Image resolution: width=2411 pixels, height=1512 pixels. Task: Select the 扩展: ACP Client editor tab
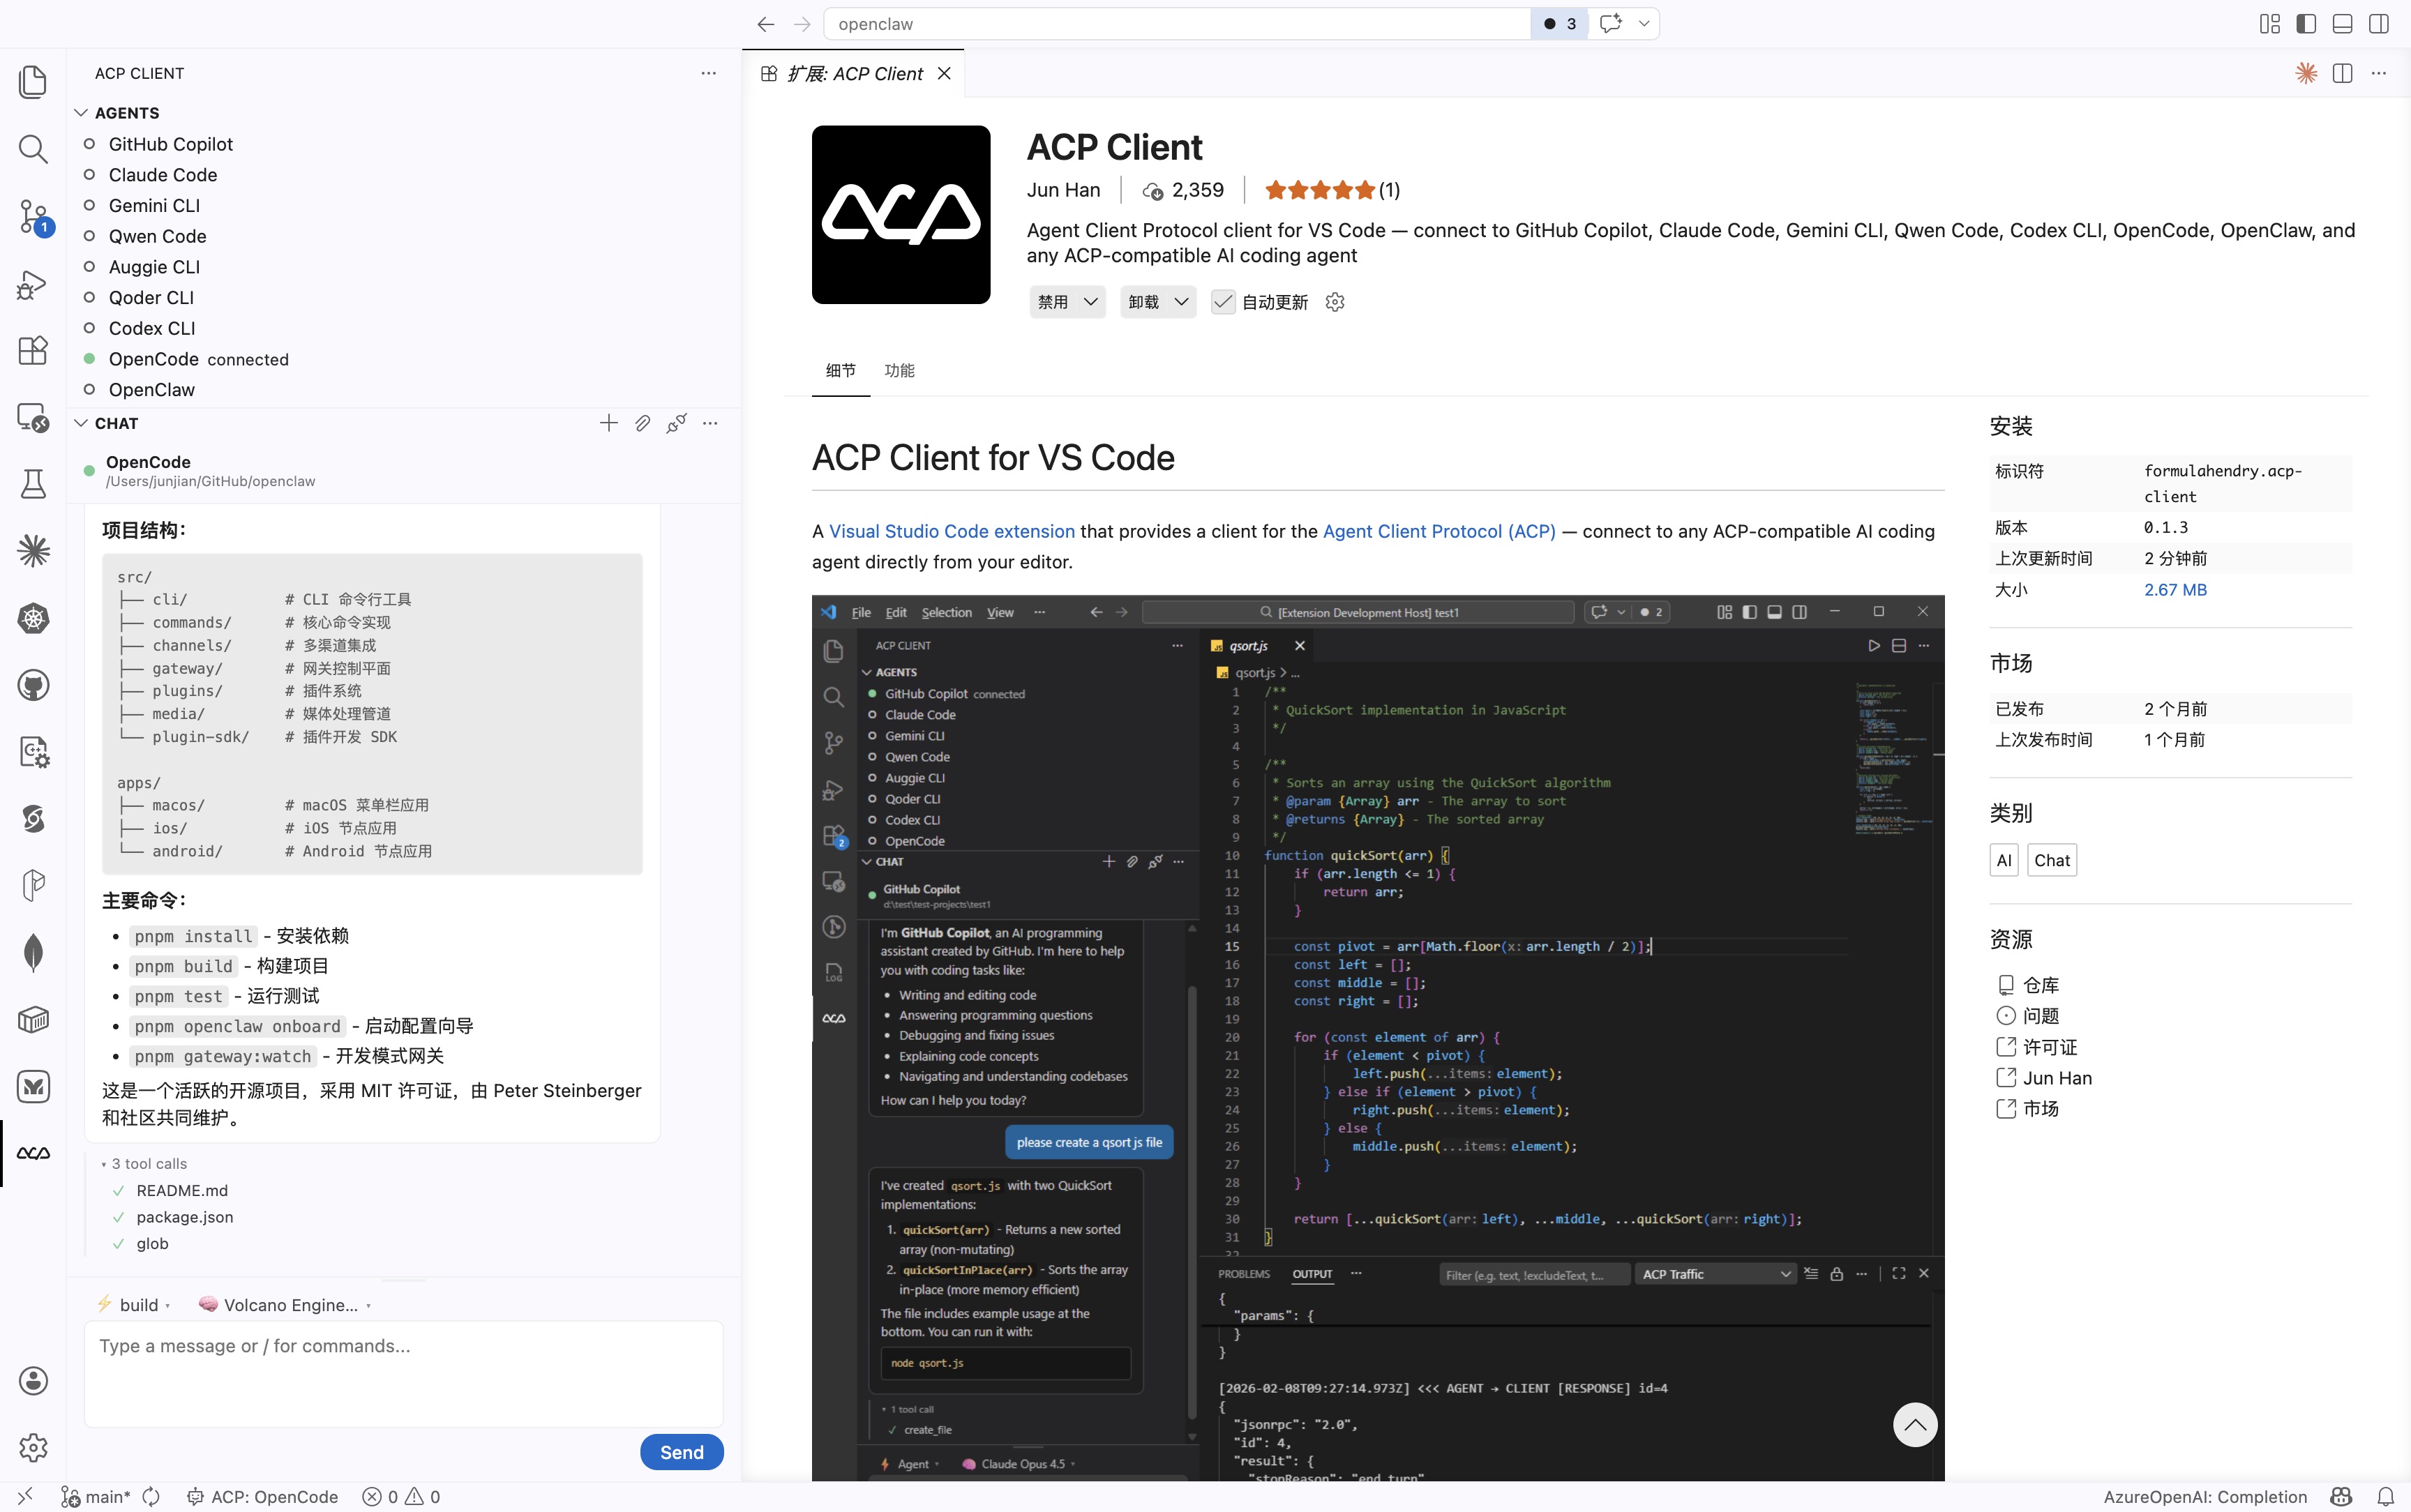click(854, 74)
